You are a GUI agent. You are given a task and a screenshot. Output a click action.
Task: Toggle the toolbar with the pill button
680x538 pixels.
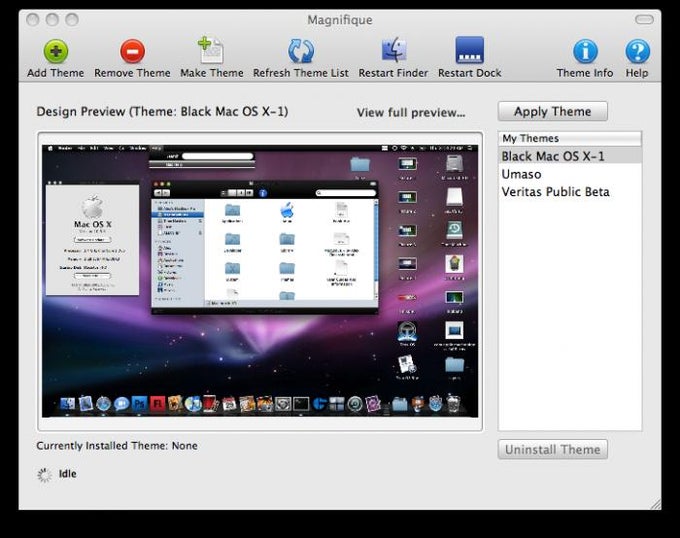pyautogui.click(x=644, y=20)
